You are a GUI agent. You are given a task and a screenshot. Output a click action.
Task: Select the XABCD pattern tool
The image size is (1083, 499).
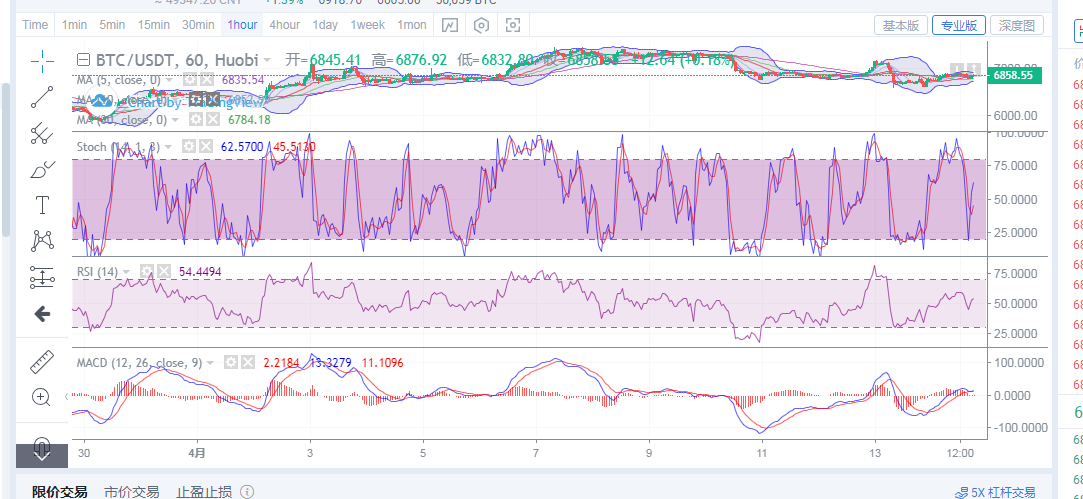(x=42, y=241)
